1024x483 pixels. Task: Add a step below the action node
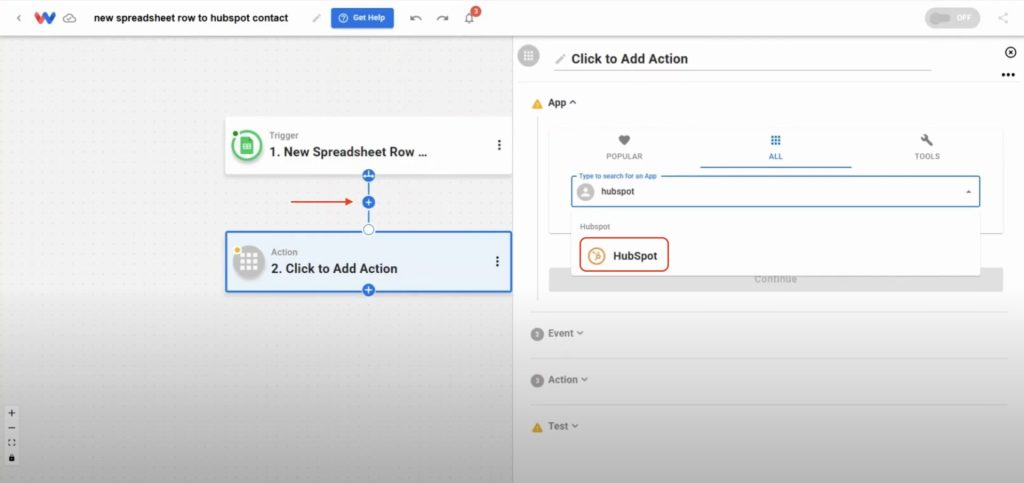368,290
